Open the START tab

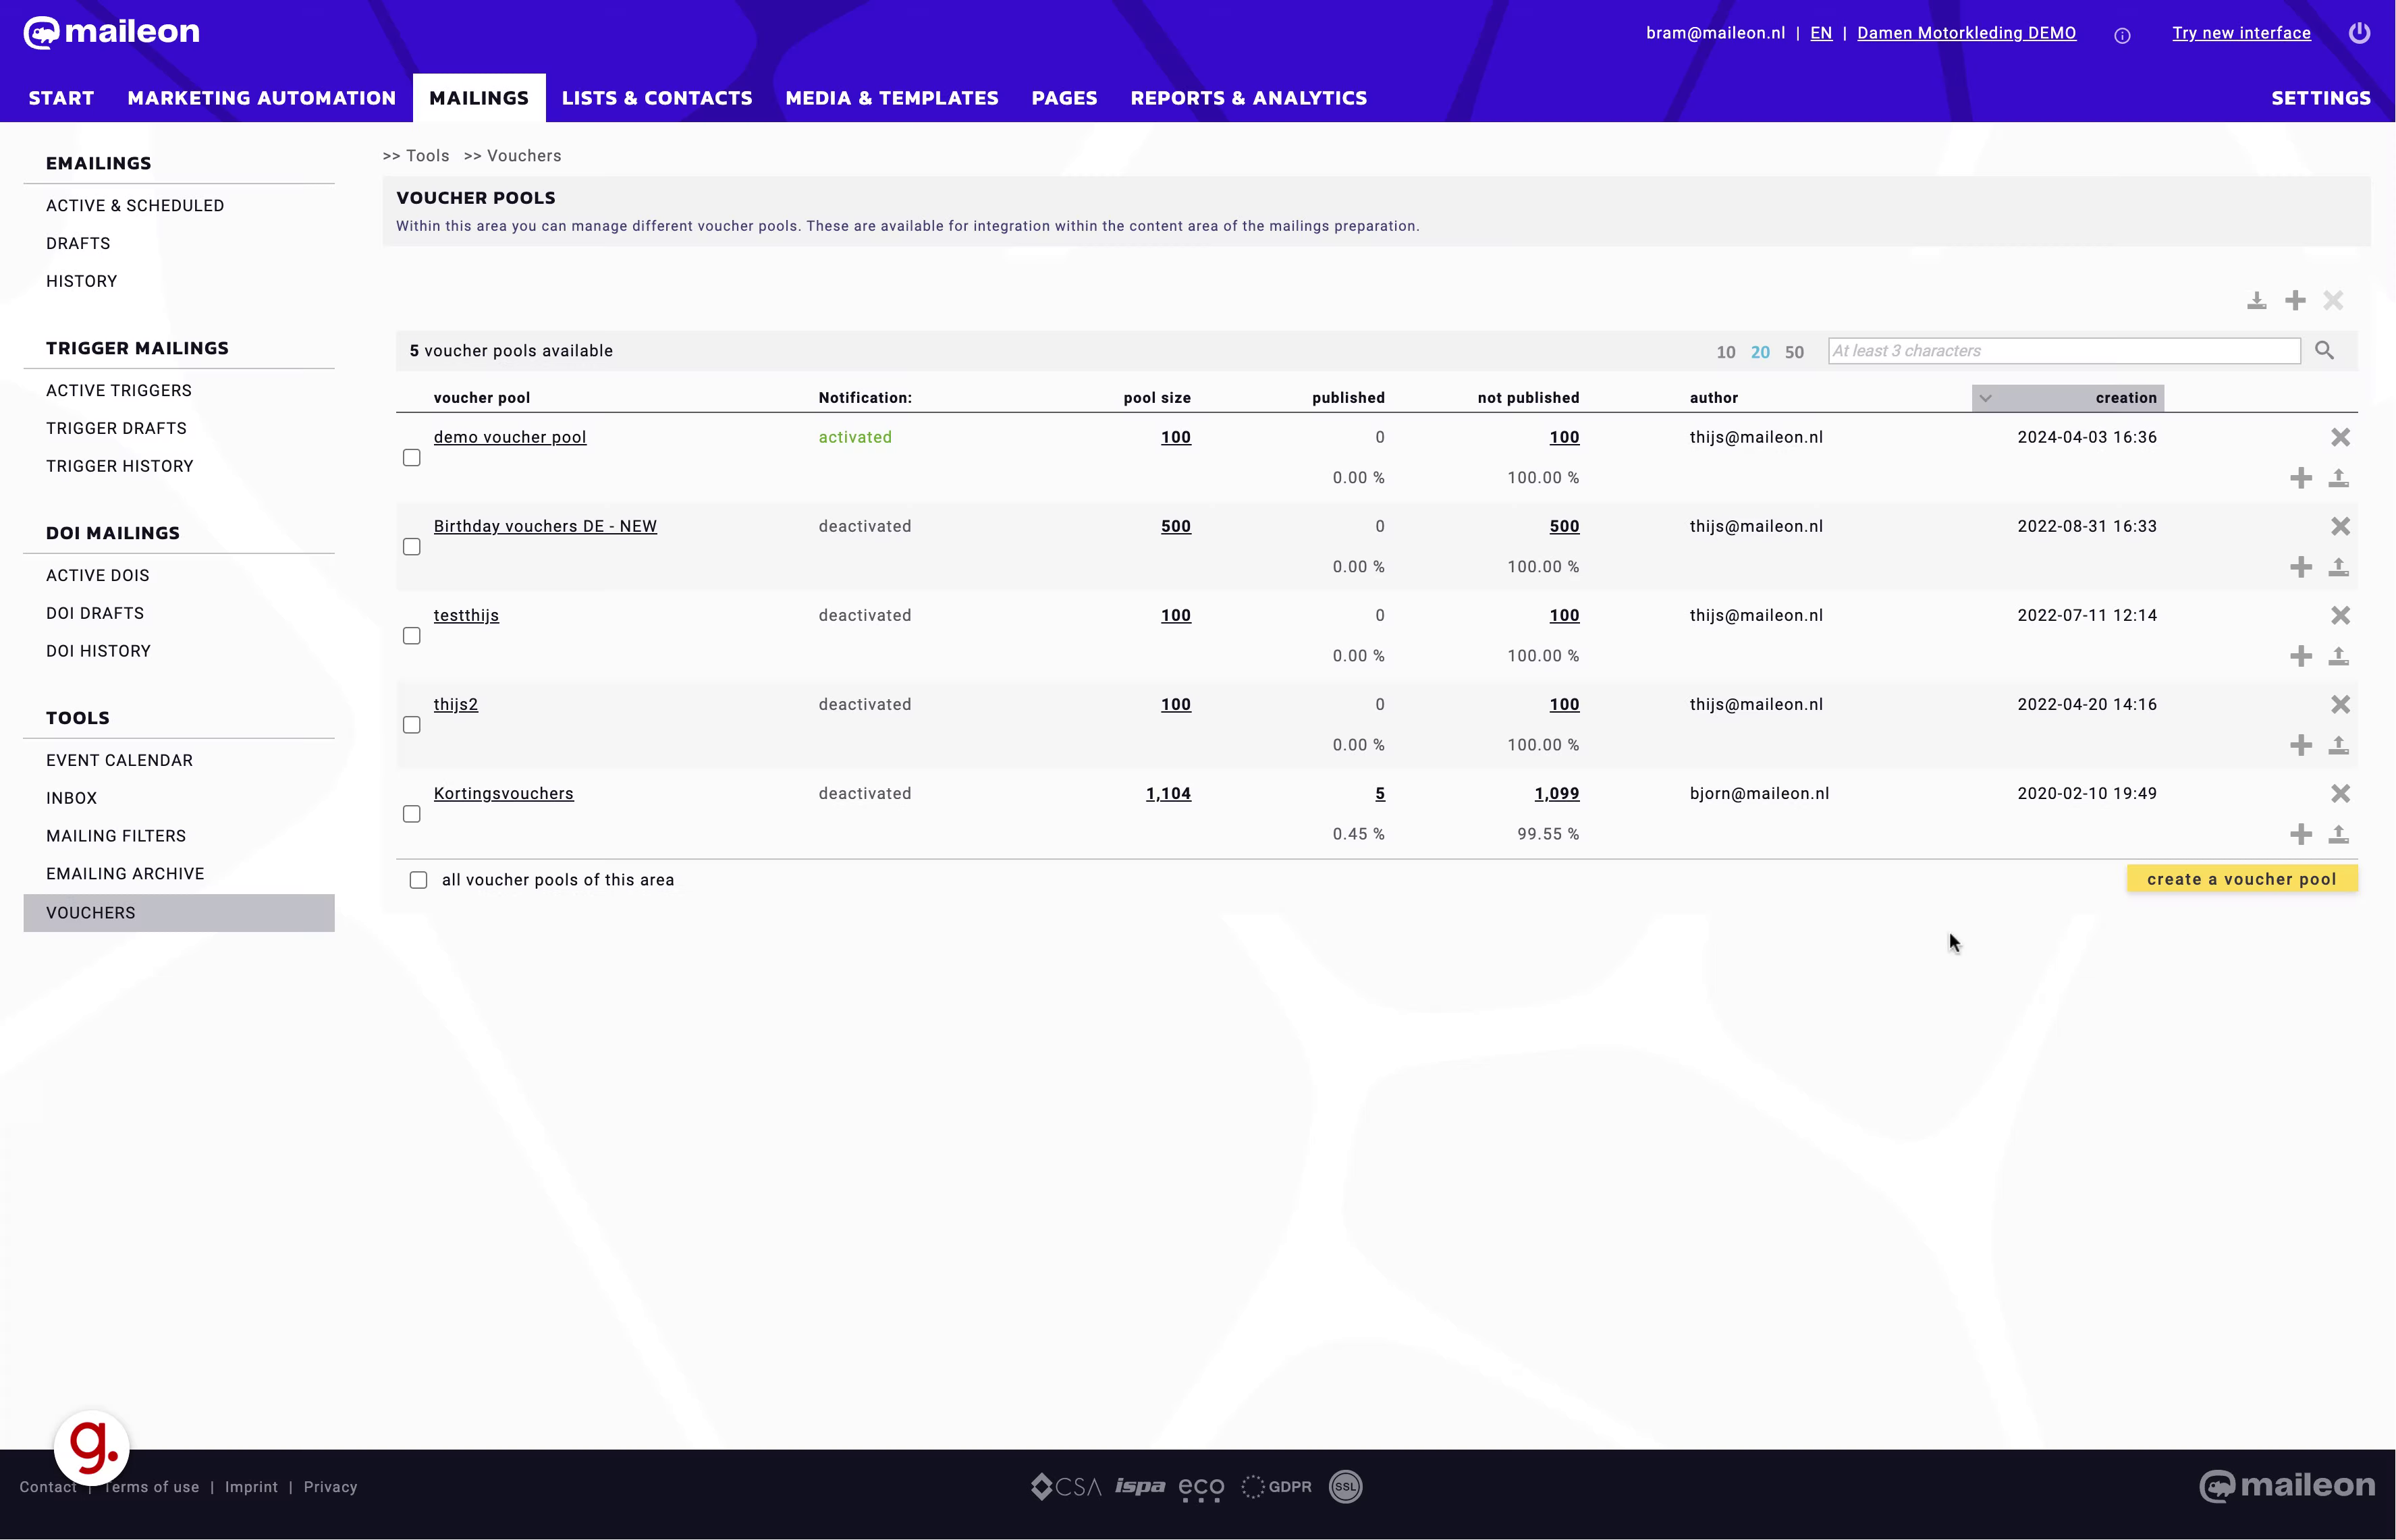61,98
